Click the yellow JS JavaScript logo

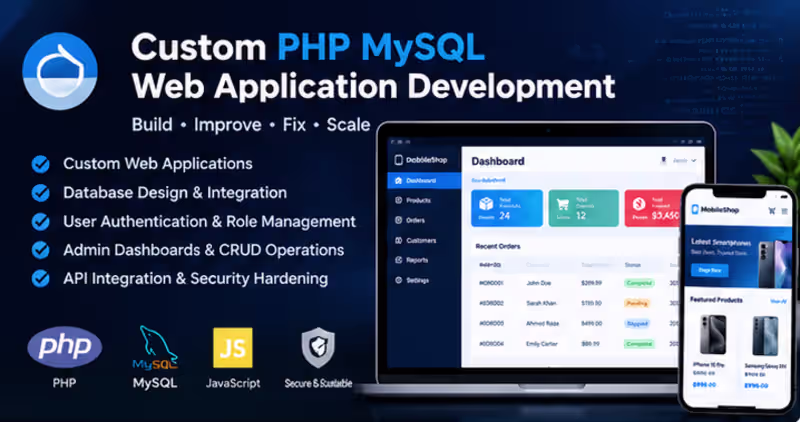[x=233, y=347]
